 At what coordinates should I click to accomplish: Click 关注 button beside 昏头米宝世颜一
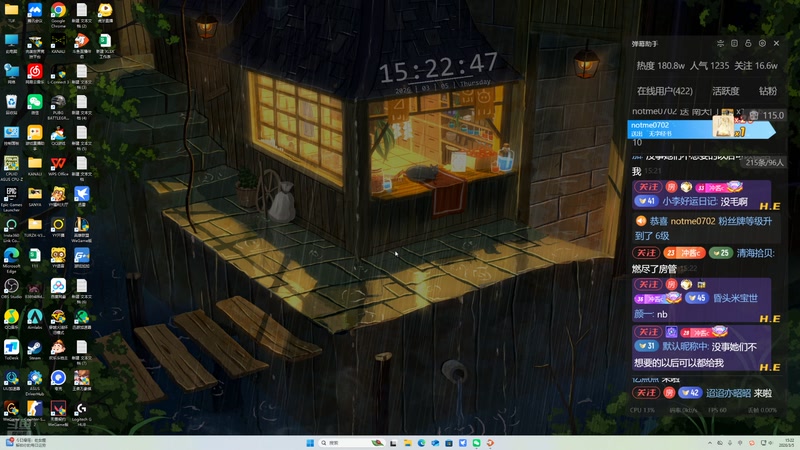click(x=648, y=284)
